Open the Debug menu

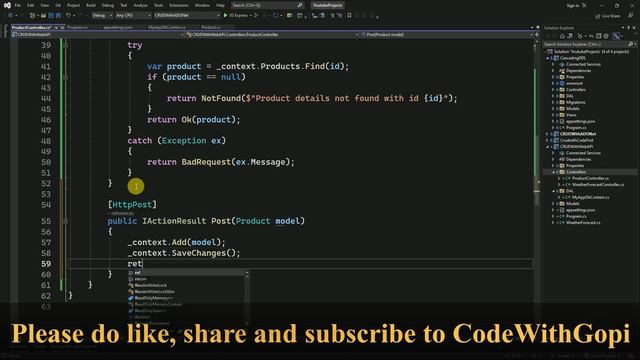coord(108,5)
